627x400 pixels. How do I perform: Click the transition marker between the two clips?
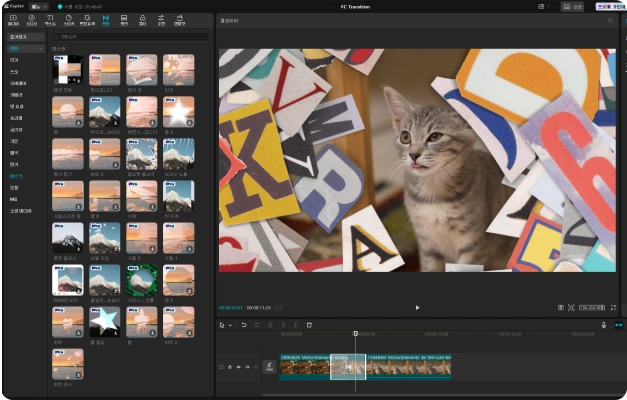coord(348,367)
